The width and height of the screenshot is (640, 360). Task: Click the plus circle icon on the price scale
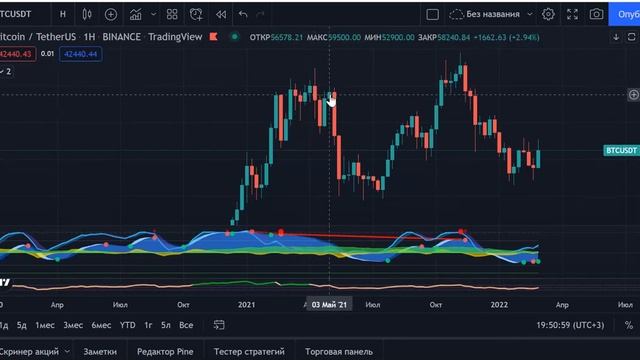633,95
